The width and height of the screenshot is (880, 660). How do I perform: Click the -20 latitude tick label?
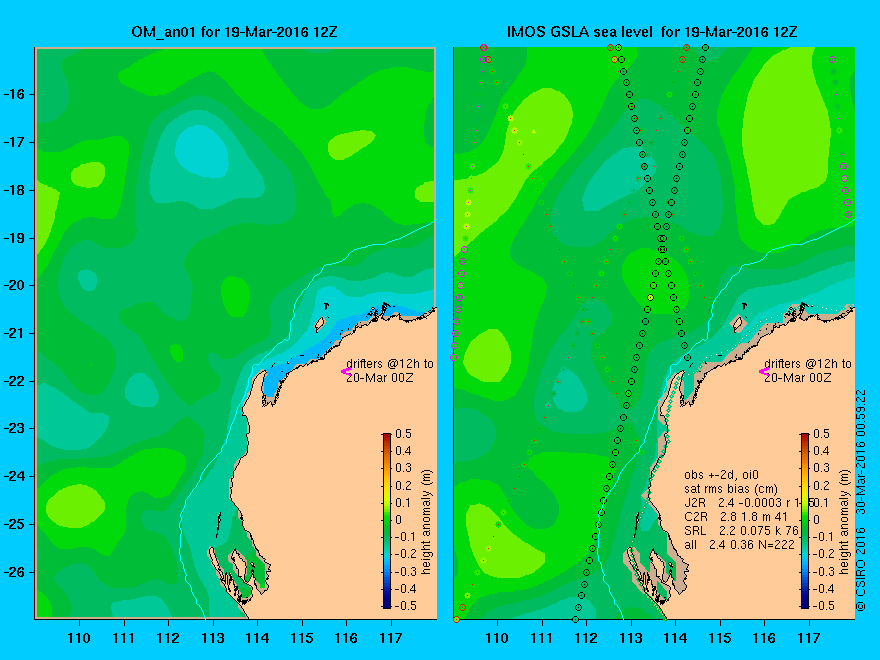coord(15,285)
